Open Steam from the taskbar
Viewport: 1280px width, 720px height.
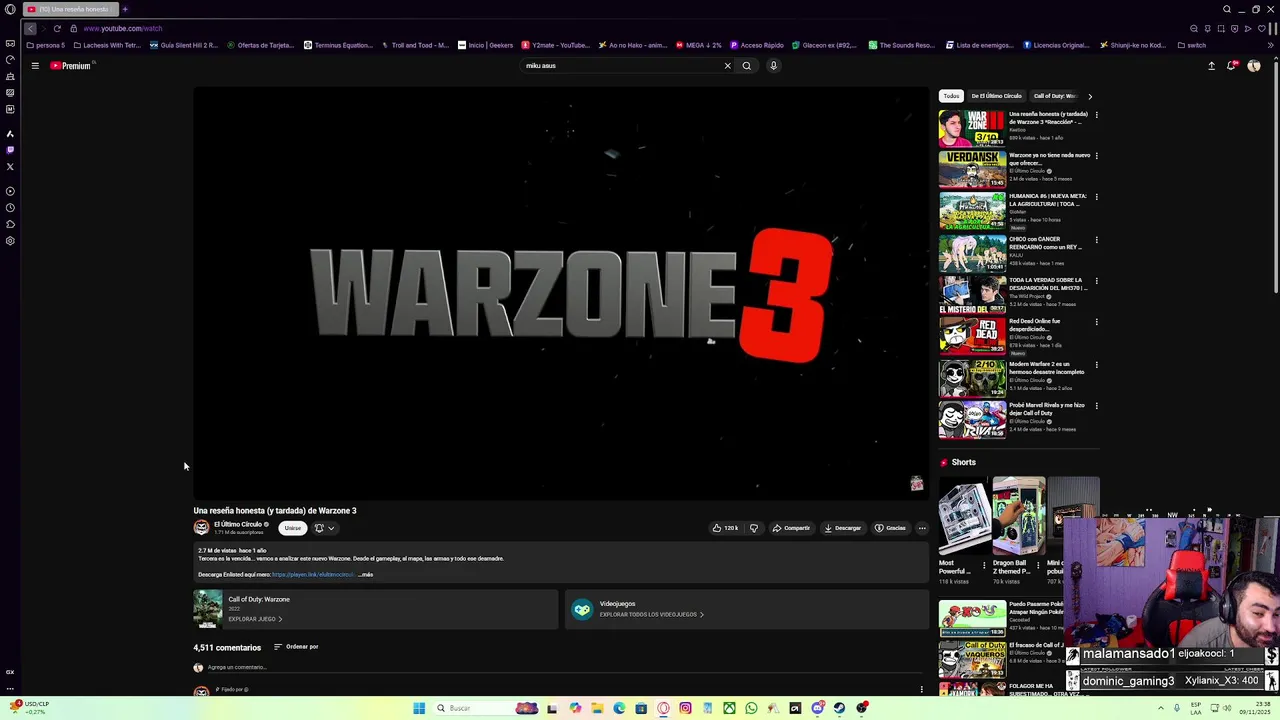(x=839, y=708)
